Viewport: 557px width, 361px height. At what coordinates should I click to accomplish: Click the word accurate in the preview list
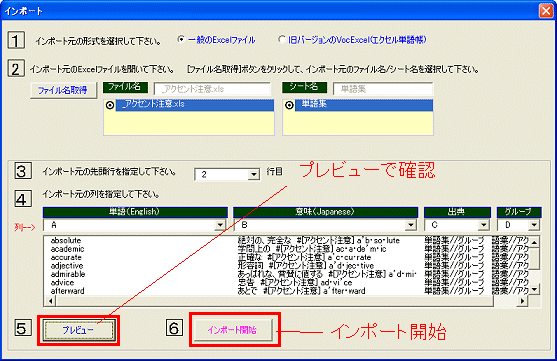[x=66, y=257]
